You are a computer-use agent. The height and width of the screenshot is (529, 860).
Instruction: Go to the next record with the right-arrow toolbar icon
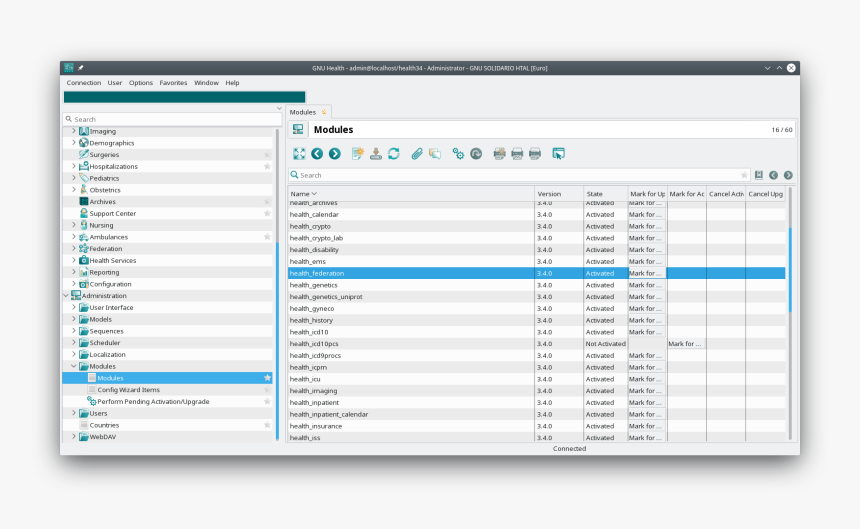(x=335, y=154)
